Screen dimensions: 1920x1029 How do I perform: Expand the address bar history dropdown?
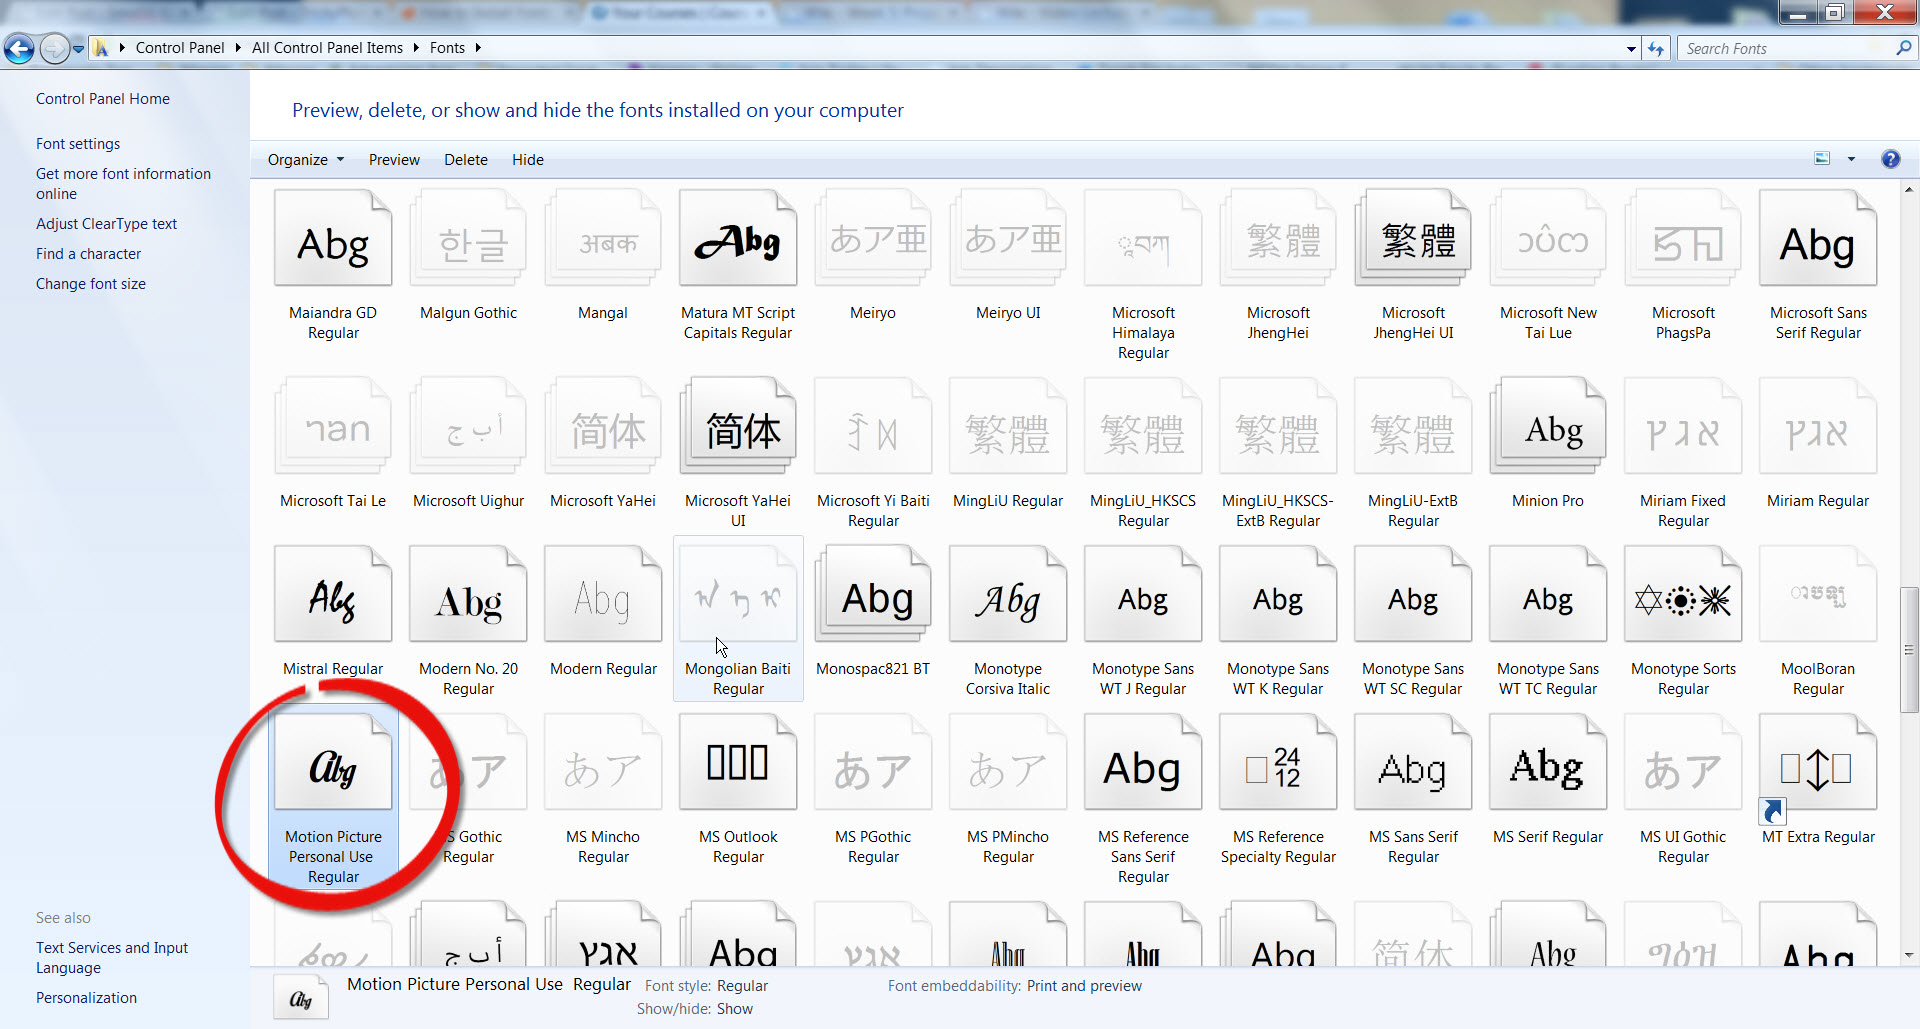tap(1631, 48)
